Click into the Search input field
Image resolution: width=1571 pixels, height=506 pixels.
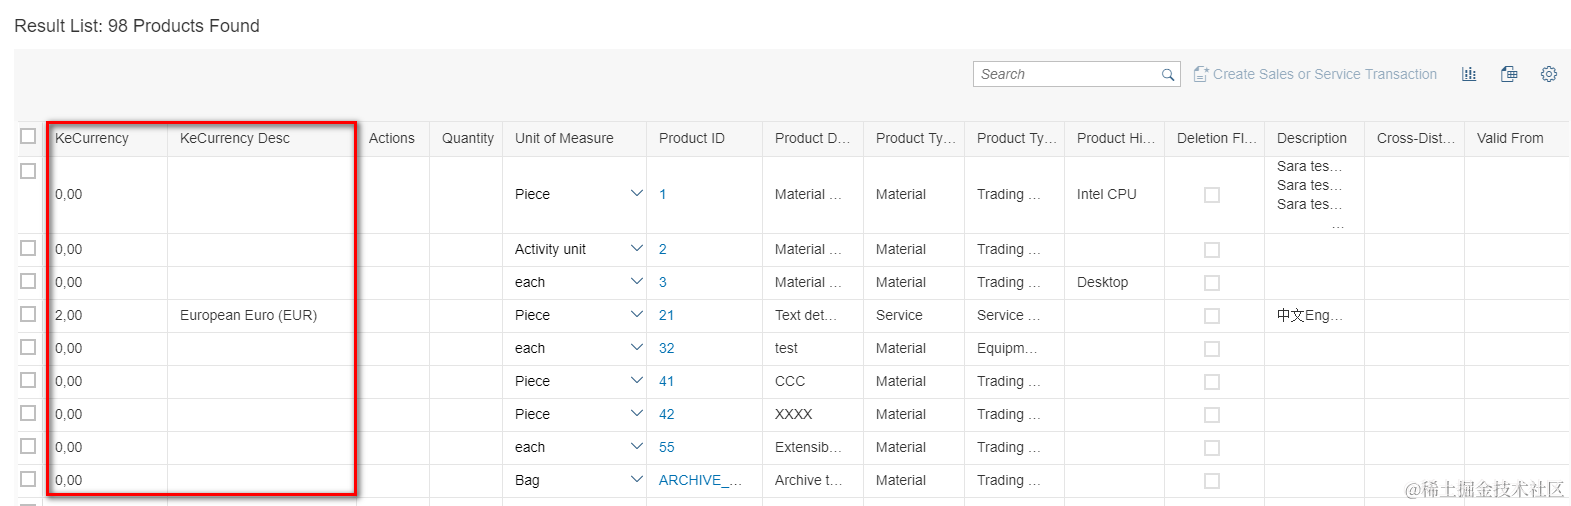click(x=1066, y=74)
